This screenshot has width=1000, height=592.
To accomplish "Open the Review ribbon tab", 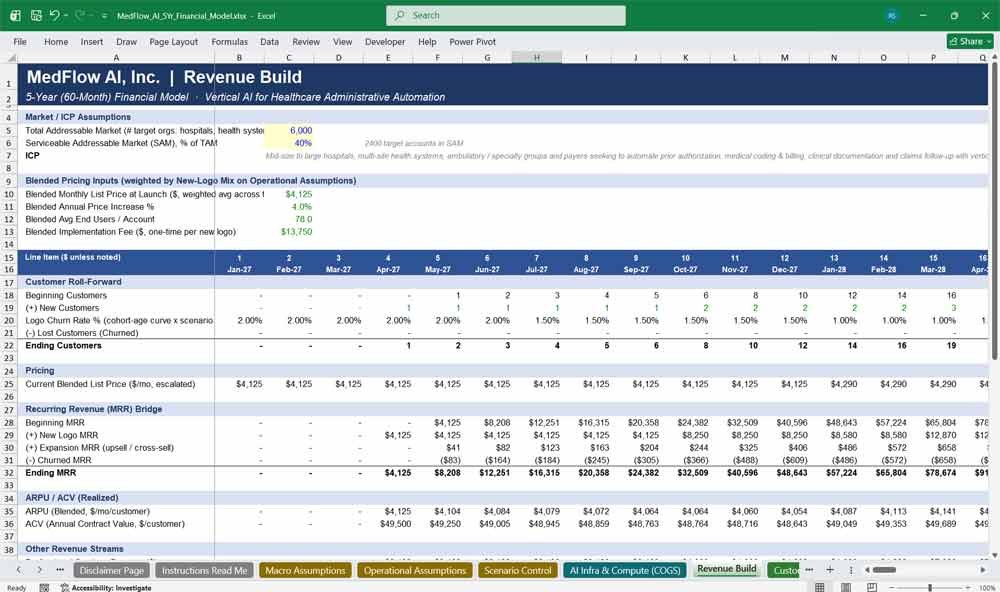I will point(306,41).
